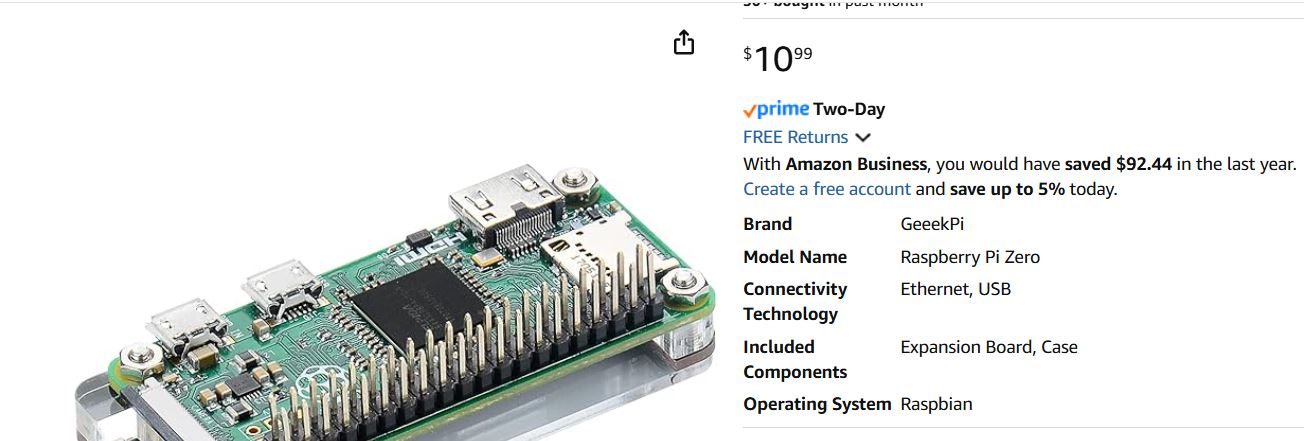The height and width of the screenshot is (441, 1304).
Task: Click the $10.99 price
Action: coord(778,59)
